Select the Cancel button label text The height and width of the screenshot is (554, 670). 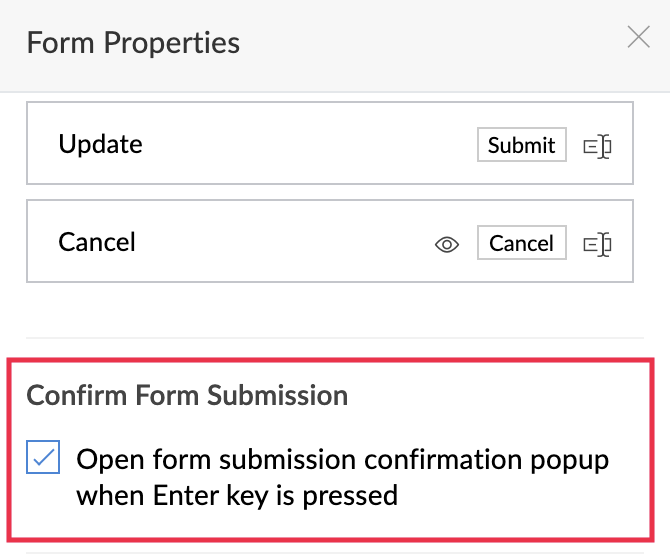coord(97,242)
